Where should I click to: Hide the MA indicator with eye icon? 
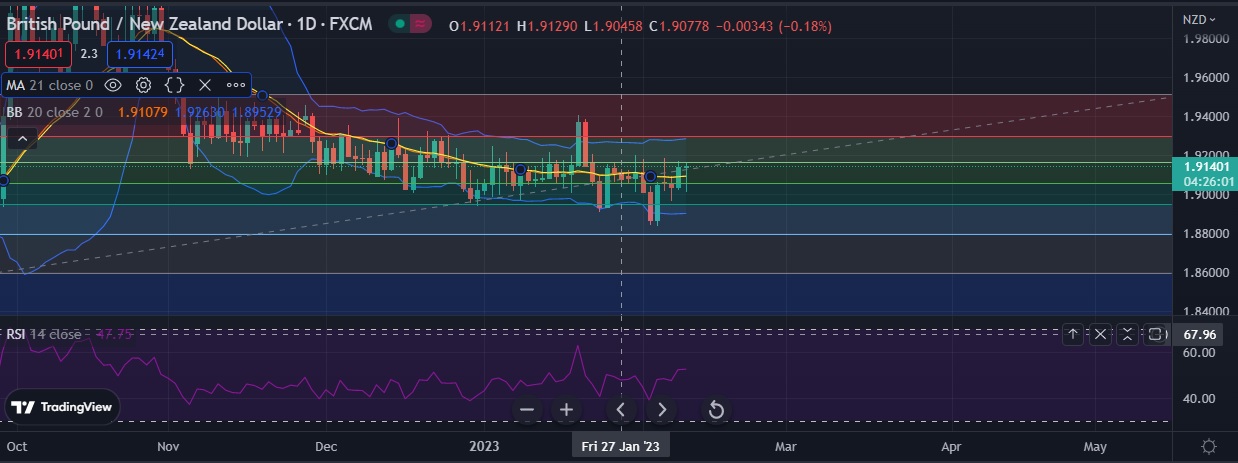tap(112, 86)
